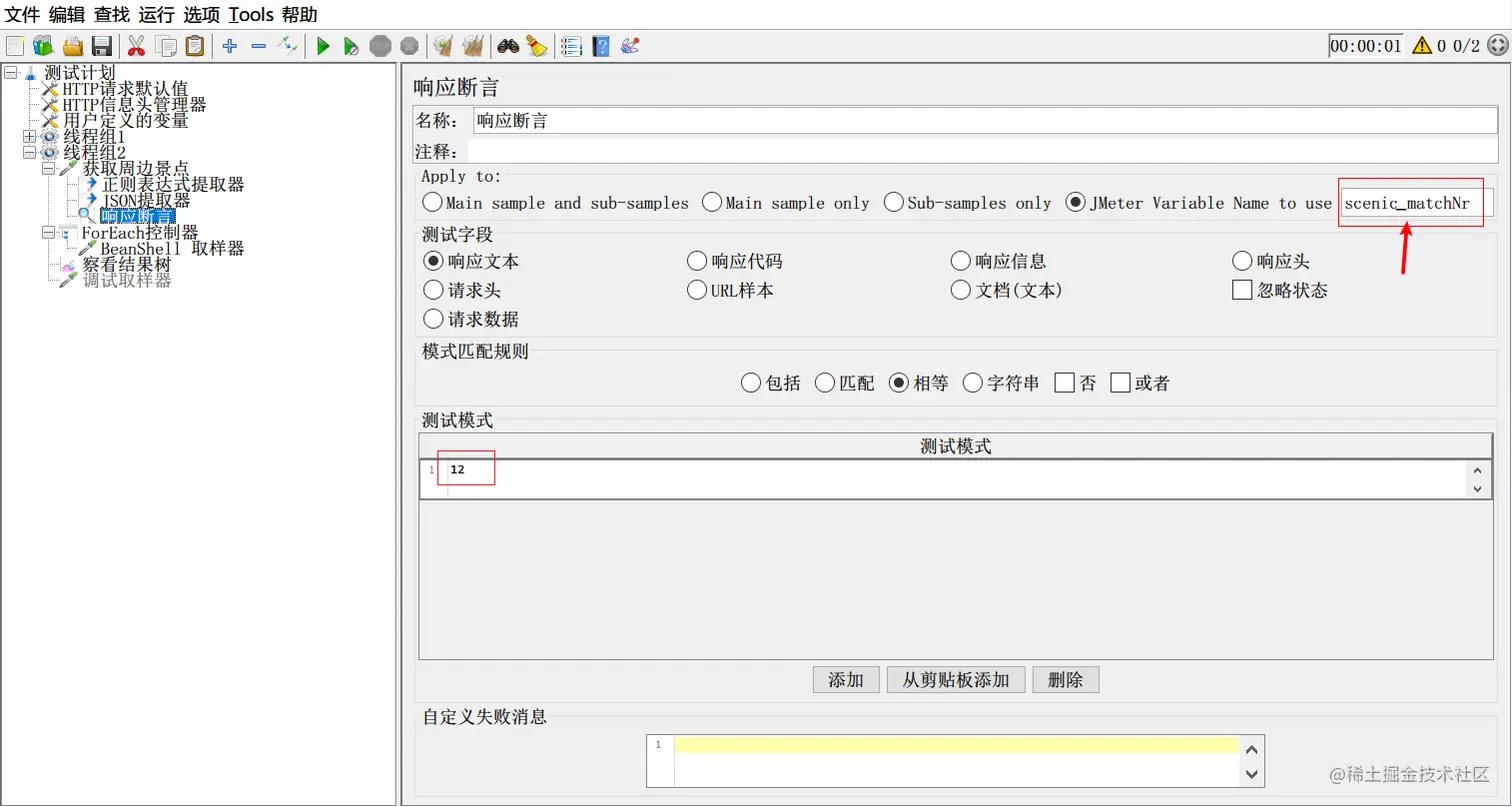Start the test with the green play icon
This screenshot has width=1512, height=807.
pos(322,45)
